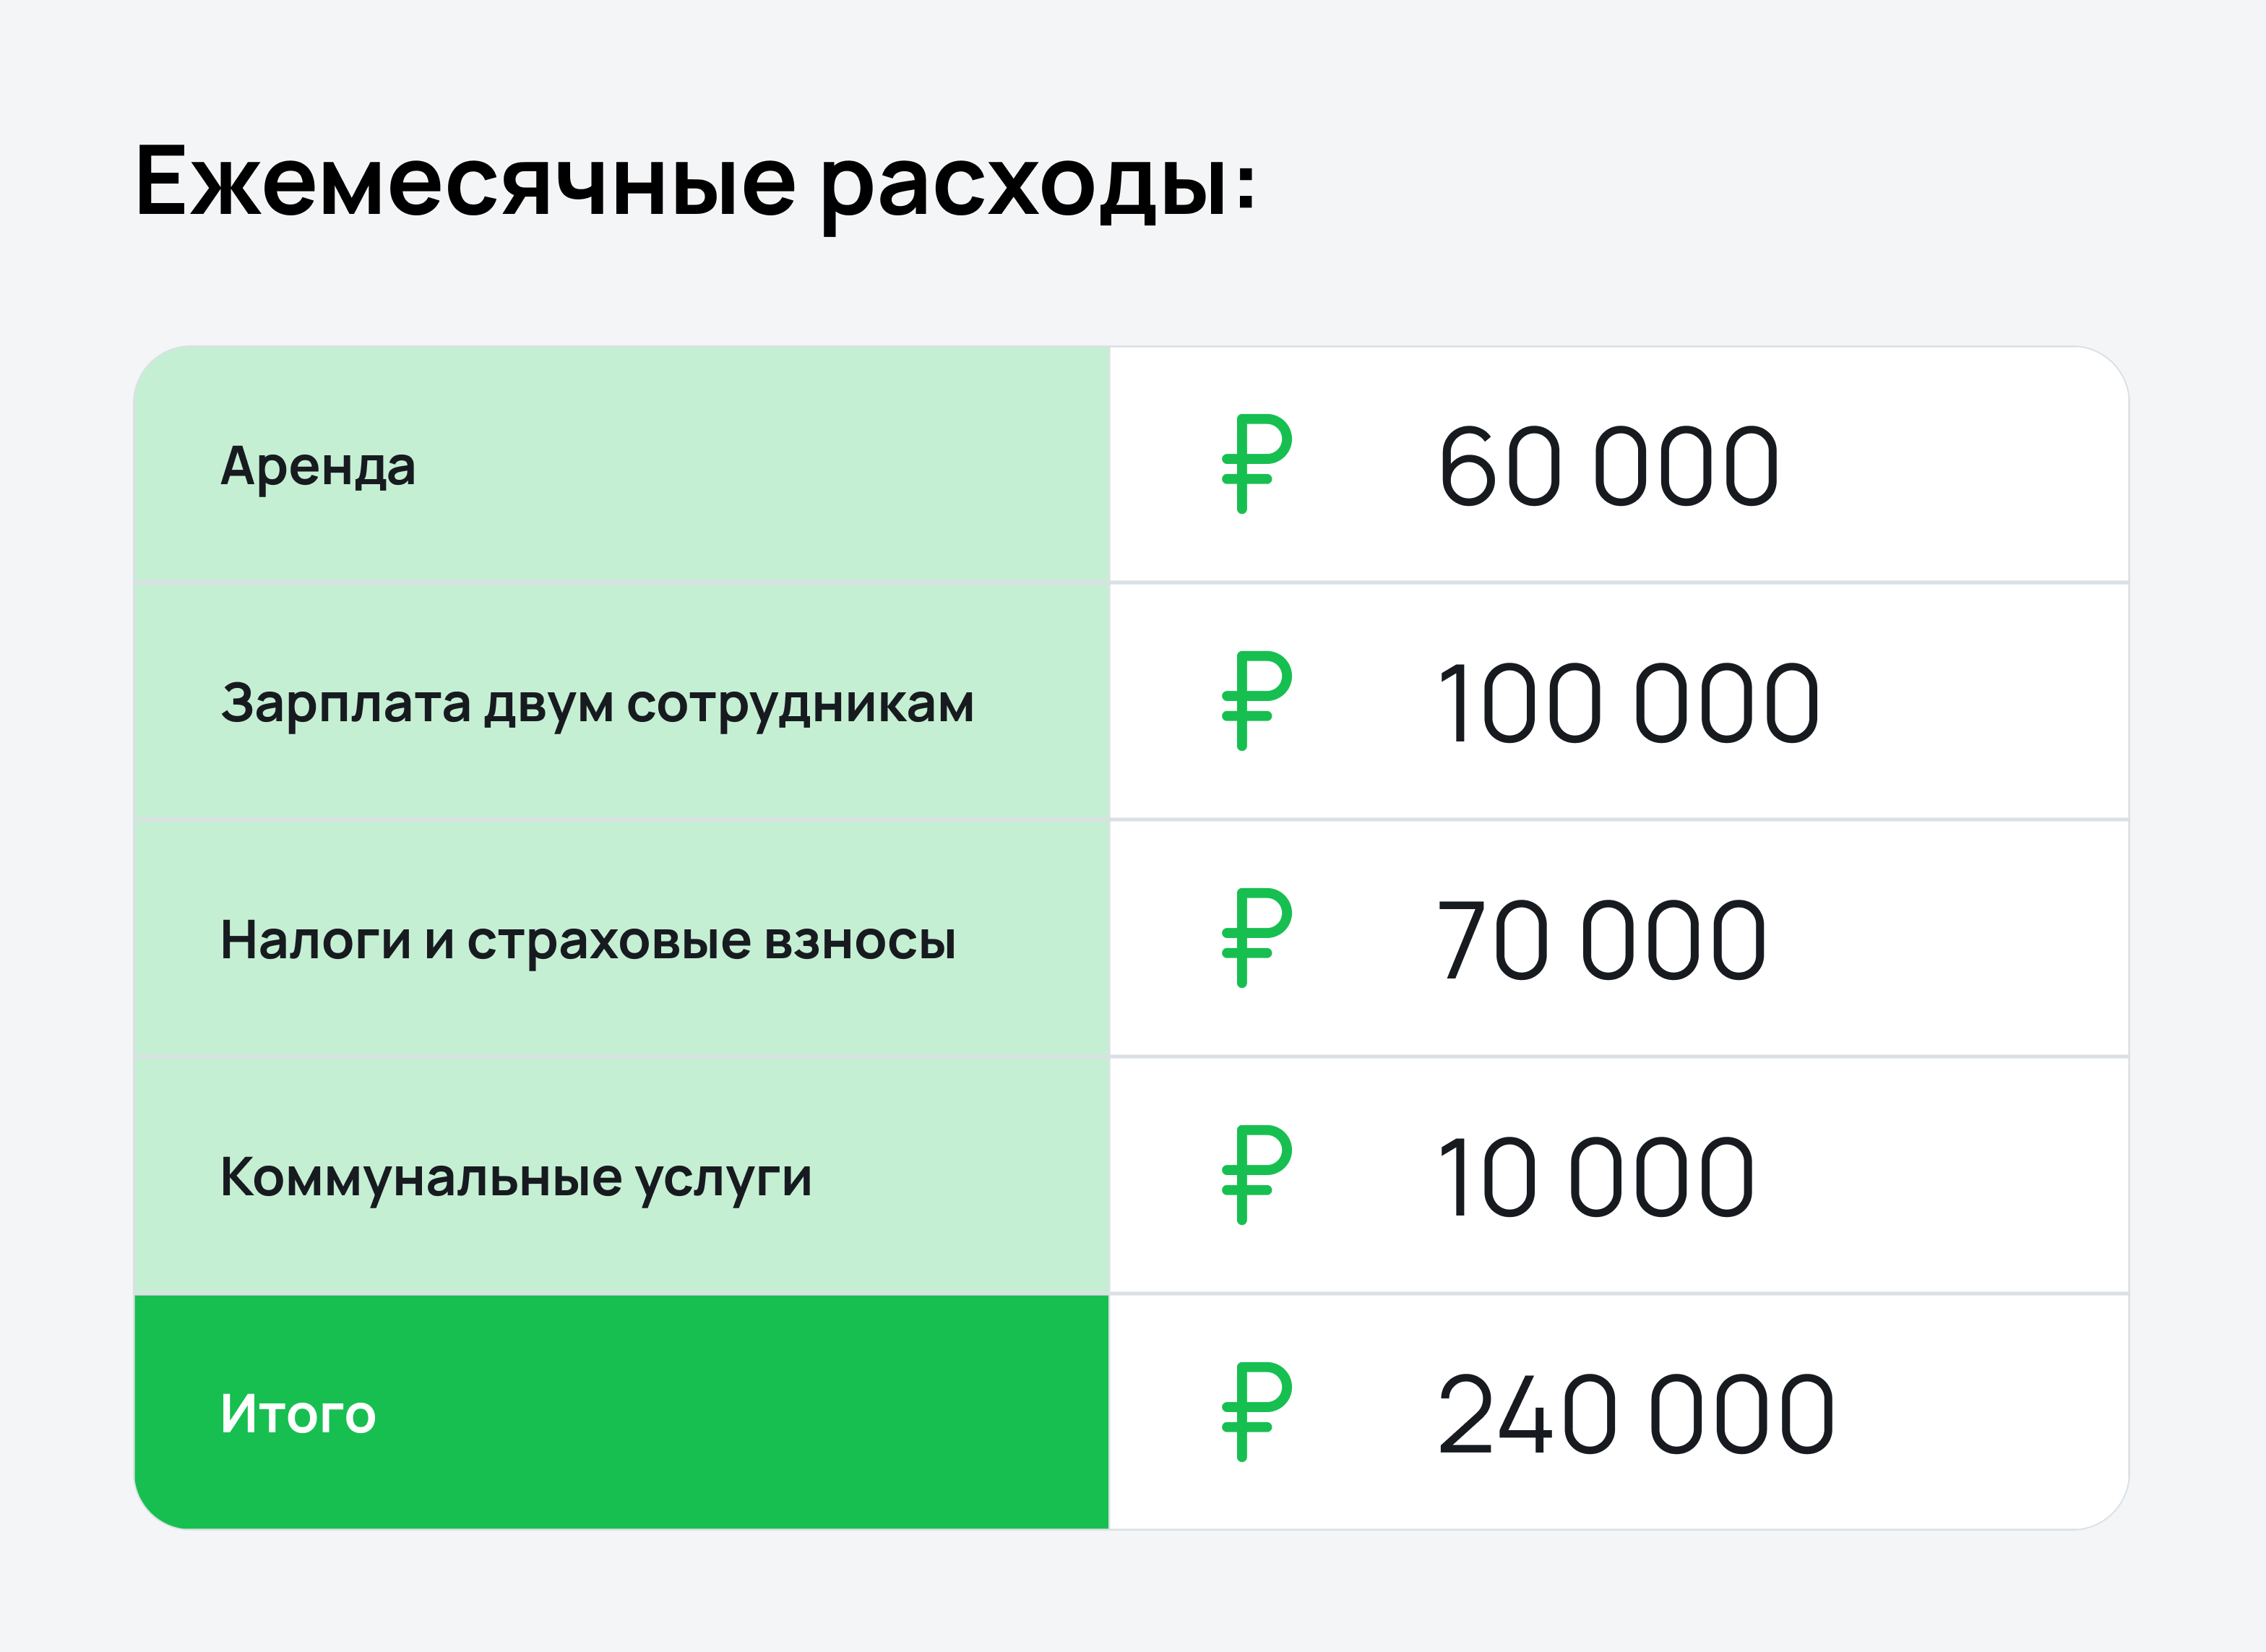Click the word 'Зарплата' in the table
Image resolution: width=2266 pixels, height=1652 pixels.
(345, 704)
